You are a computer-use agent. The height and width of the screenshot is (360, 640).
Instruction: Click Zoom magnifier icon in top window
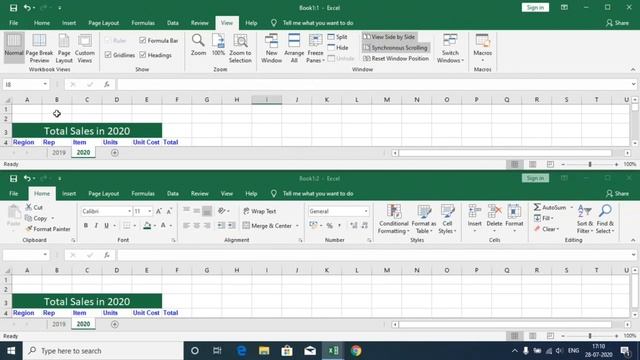198,45
